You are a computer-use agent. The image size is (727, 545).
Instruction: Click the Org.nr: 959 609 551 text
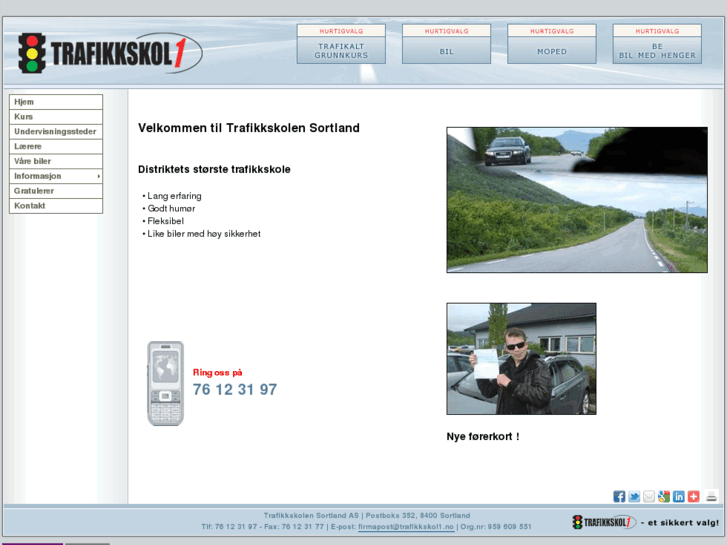[x=496, y=527]
